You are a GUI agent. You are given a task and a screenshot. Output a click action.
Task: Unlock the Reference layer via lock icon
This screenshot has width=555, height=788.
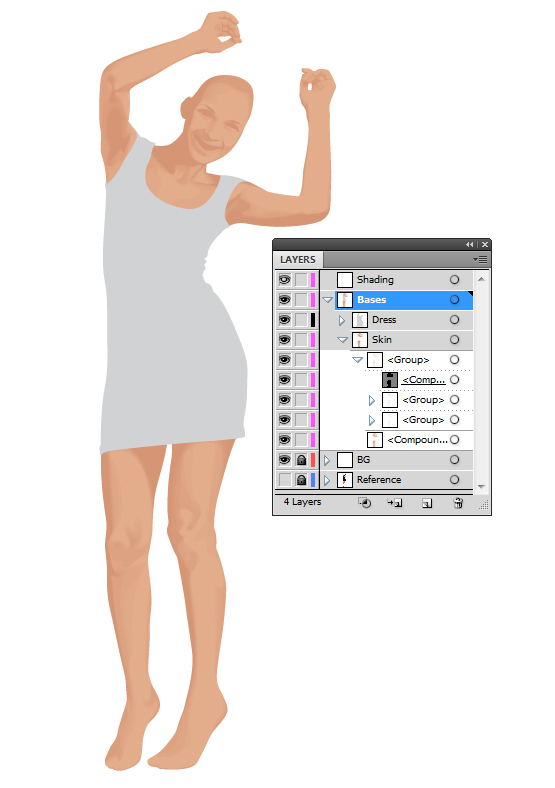pyautogui.click(x=301, y=480)
